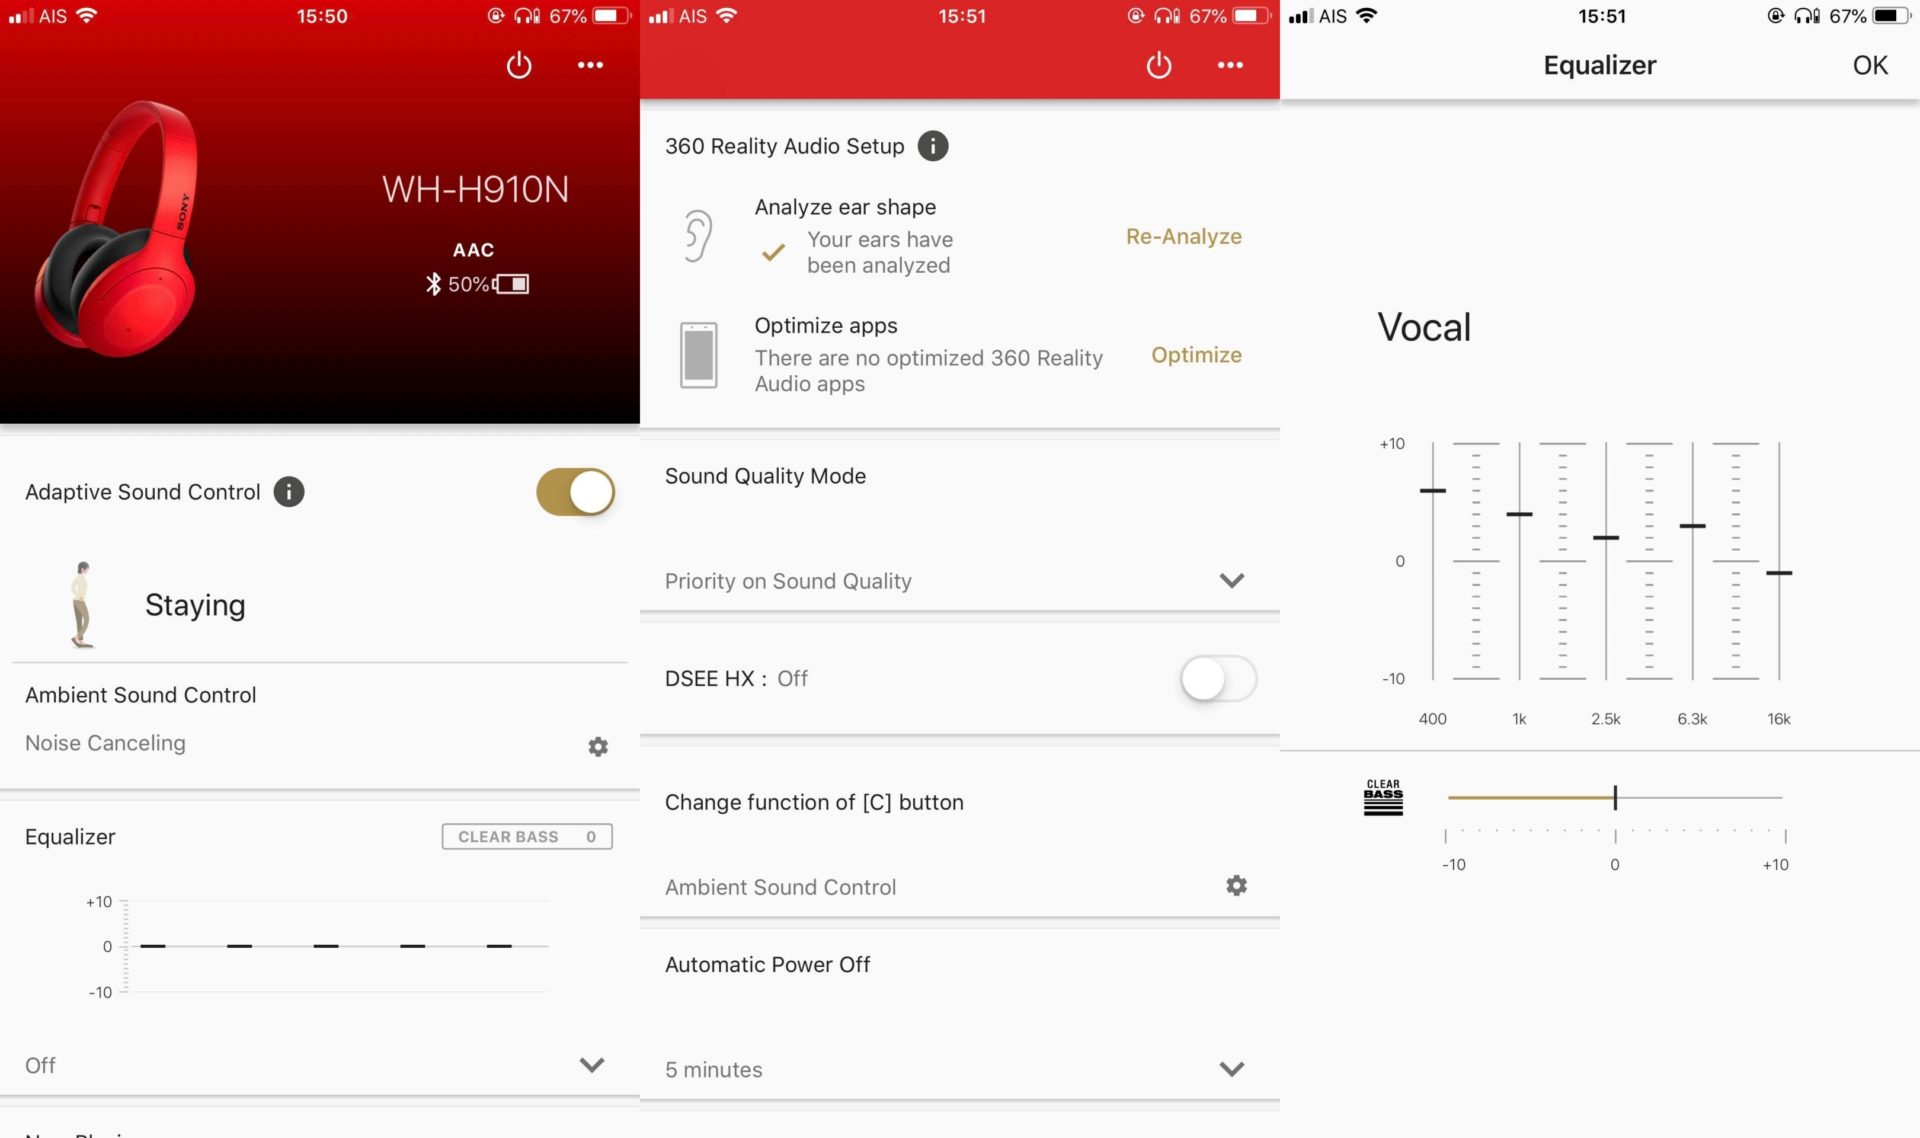This screenshot has width=1920, height=1138.
Task: Tap the Ambient Sound Control gear icon
Action: click(x=1235, y=886)
